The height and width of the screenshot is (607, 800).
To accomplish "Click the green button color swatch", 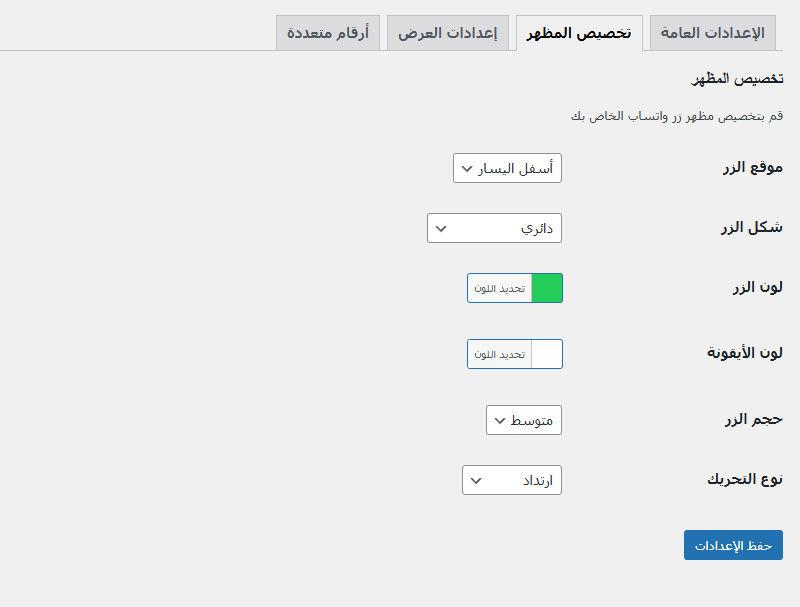I will point(547,288).
